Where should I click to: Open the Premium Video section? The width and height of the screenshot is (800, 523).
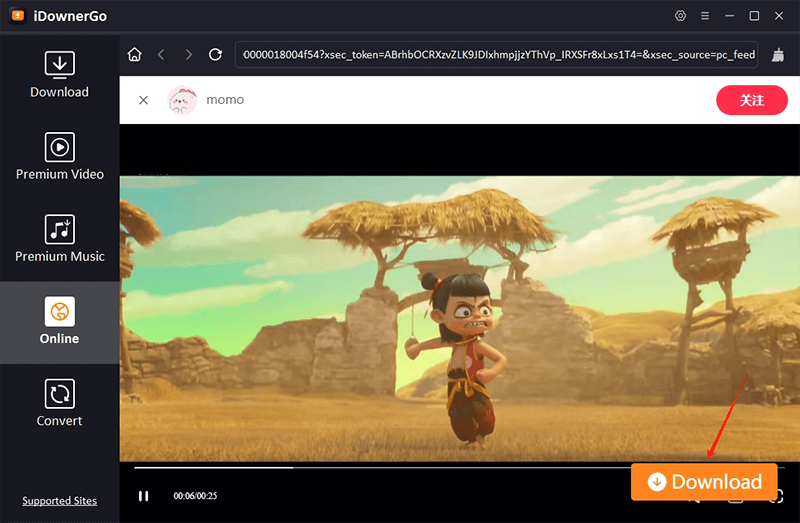point(60,156)
